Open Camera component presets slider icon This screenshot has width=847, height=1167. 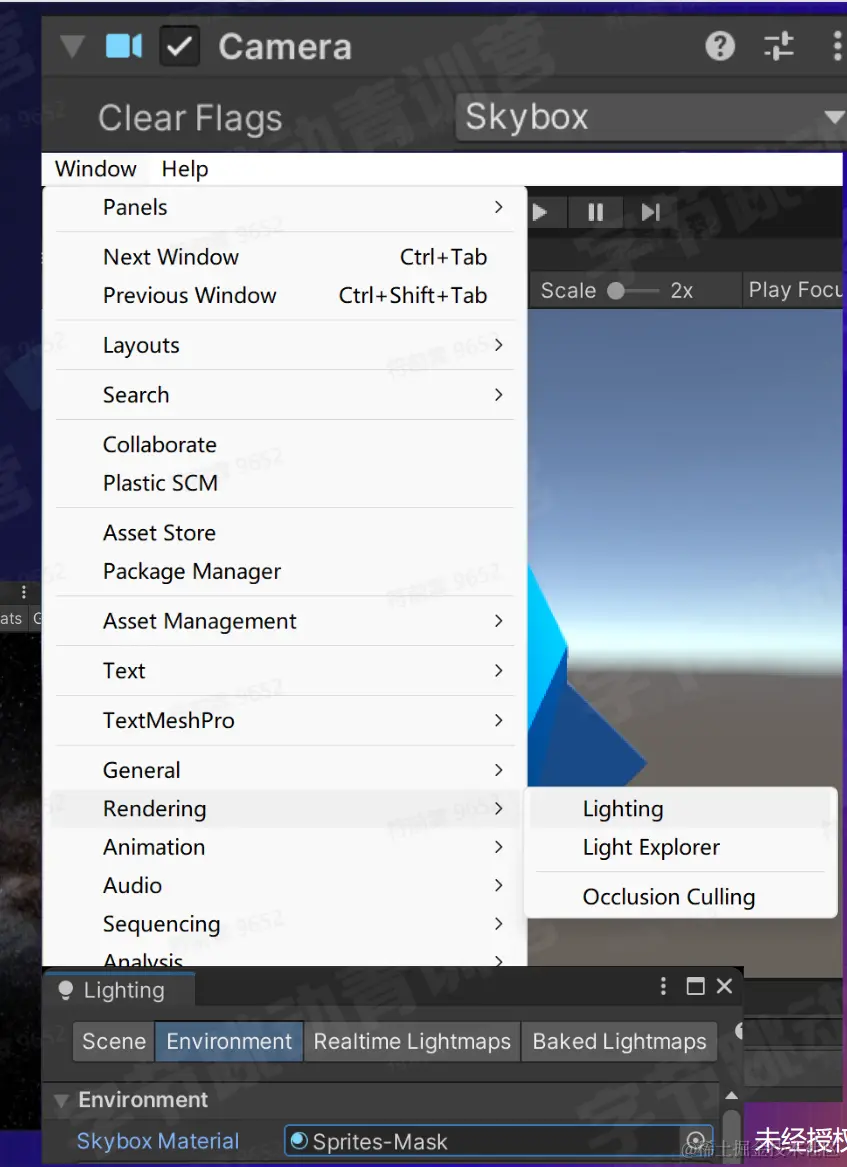(779, 46)
